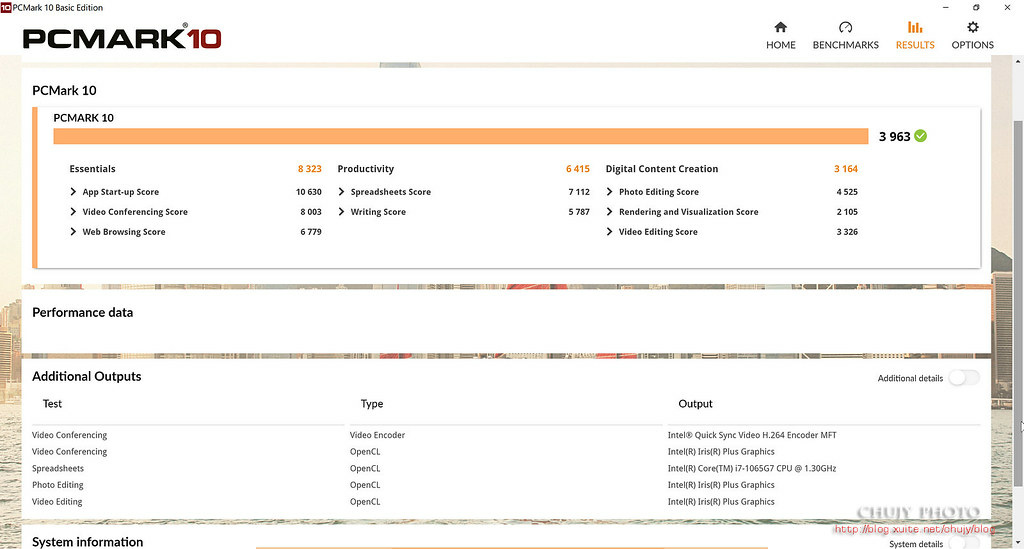The height and width of the screenshot is (549, 1024).
Task: Minimize the PCMark 10 window
Action: (946, 8)
